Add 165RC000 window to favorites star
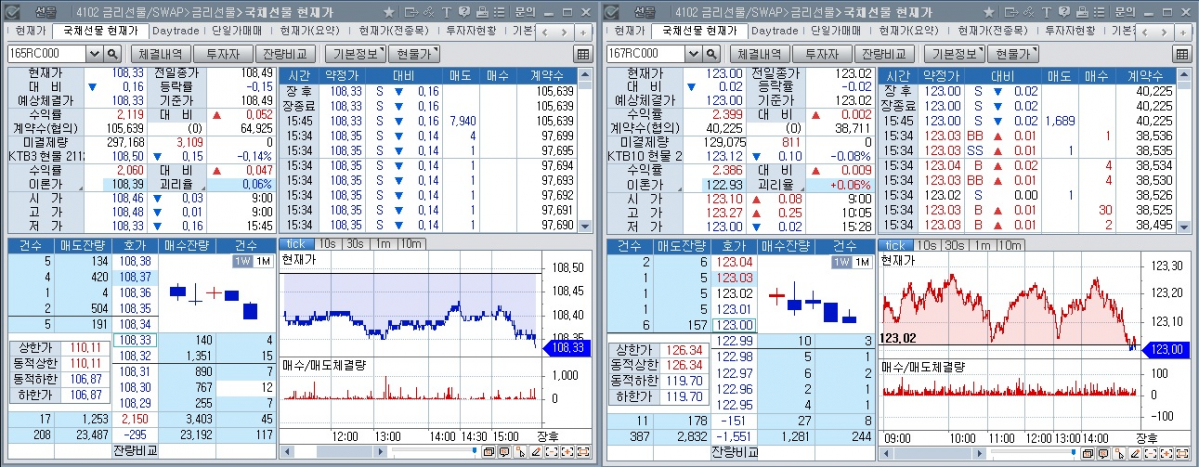 [388, 12]
